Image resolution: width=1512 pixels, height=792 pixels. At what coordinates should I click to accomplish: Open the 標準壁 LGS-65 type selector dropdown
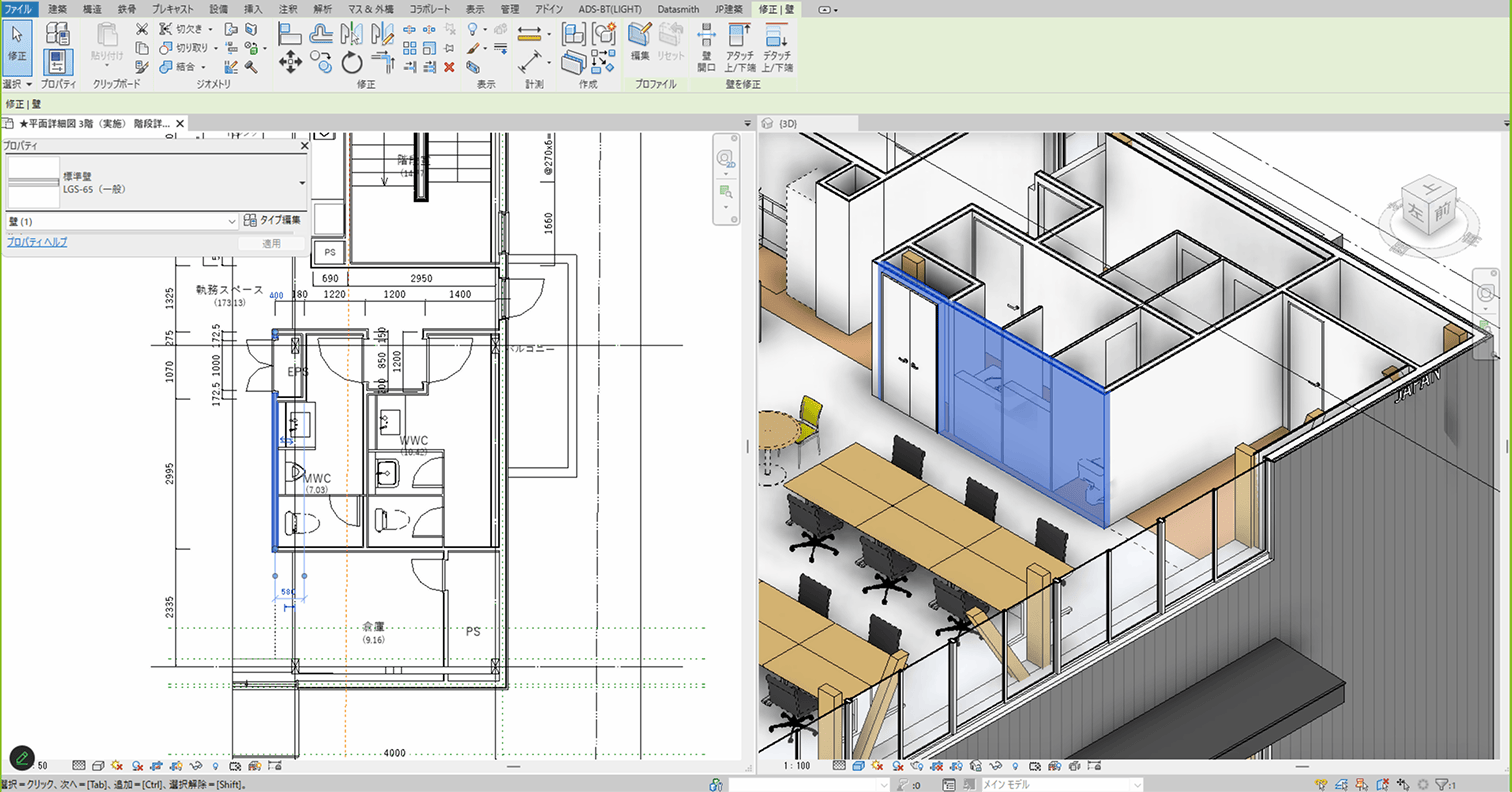(302, 183)
